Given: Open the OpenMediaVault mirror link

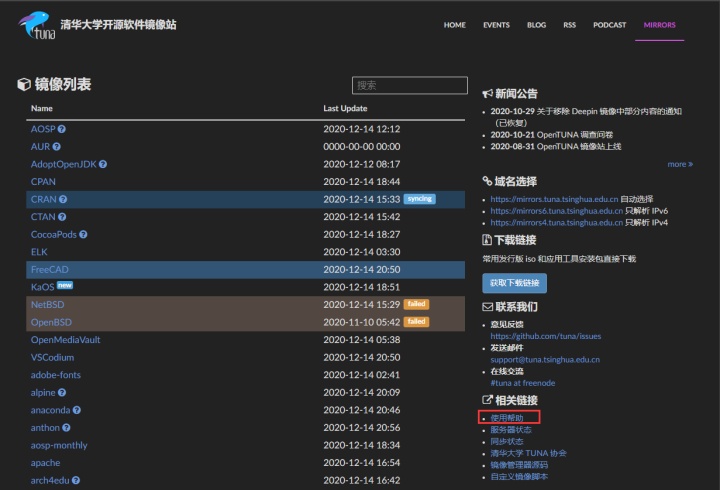Looking at the screenshot, I should pos(66,340).
